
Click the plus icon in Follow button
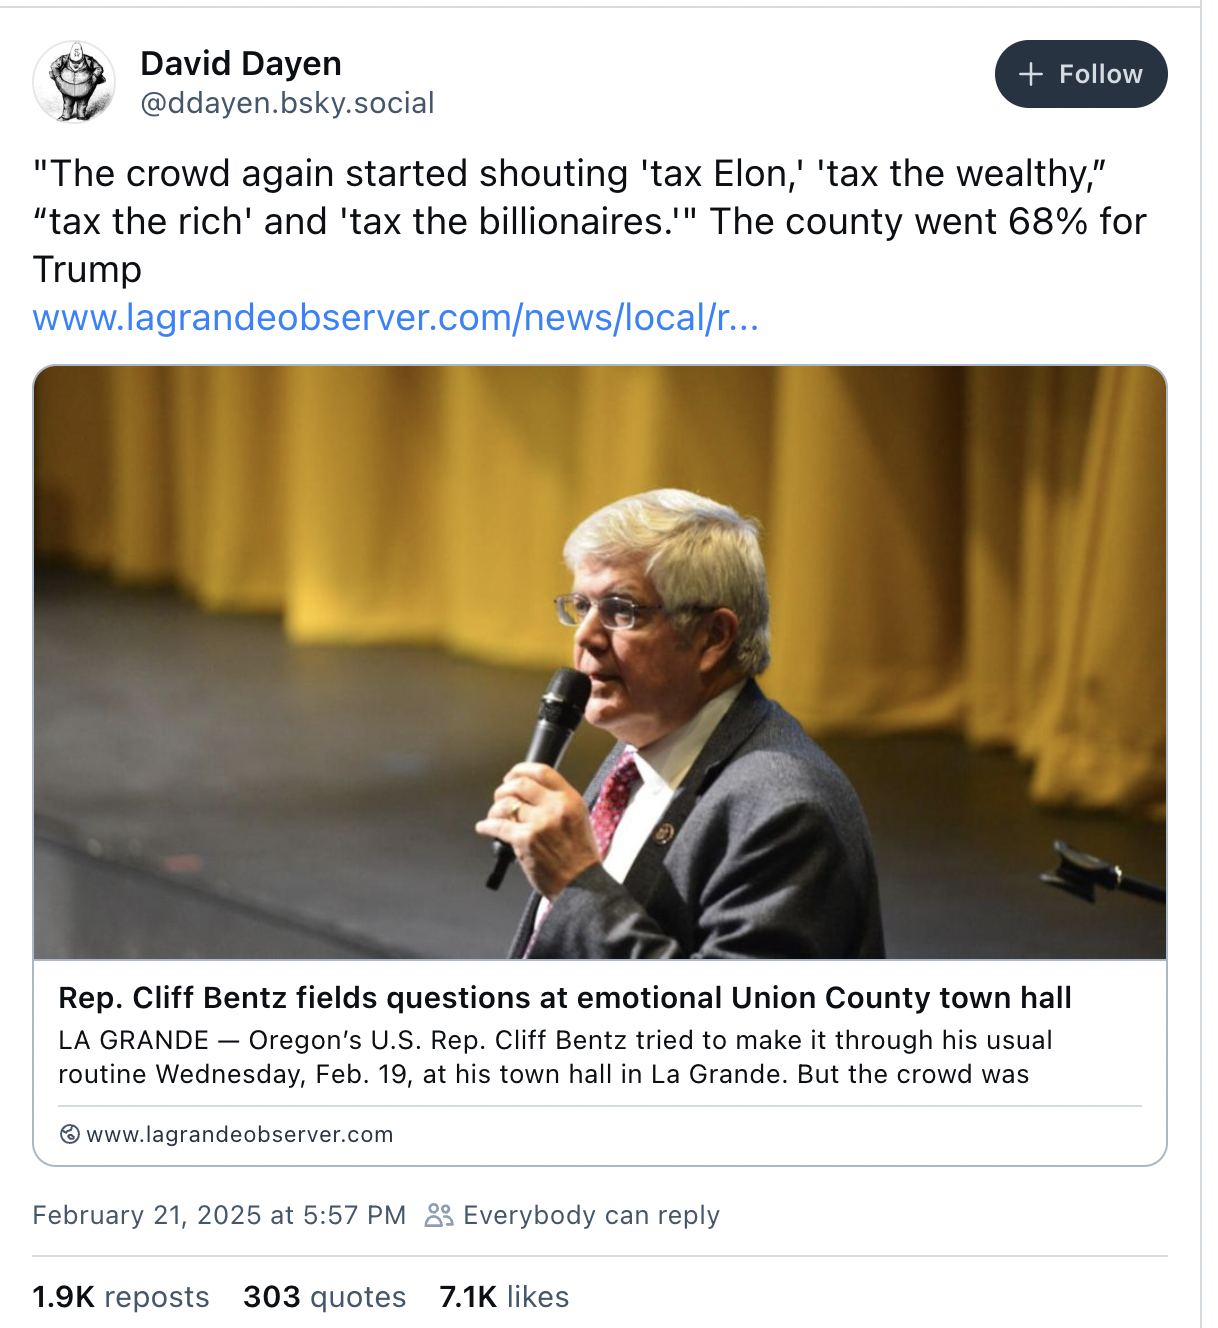coord(1031,74)
